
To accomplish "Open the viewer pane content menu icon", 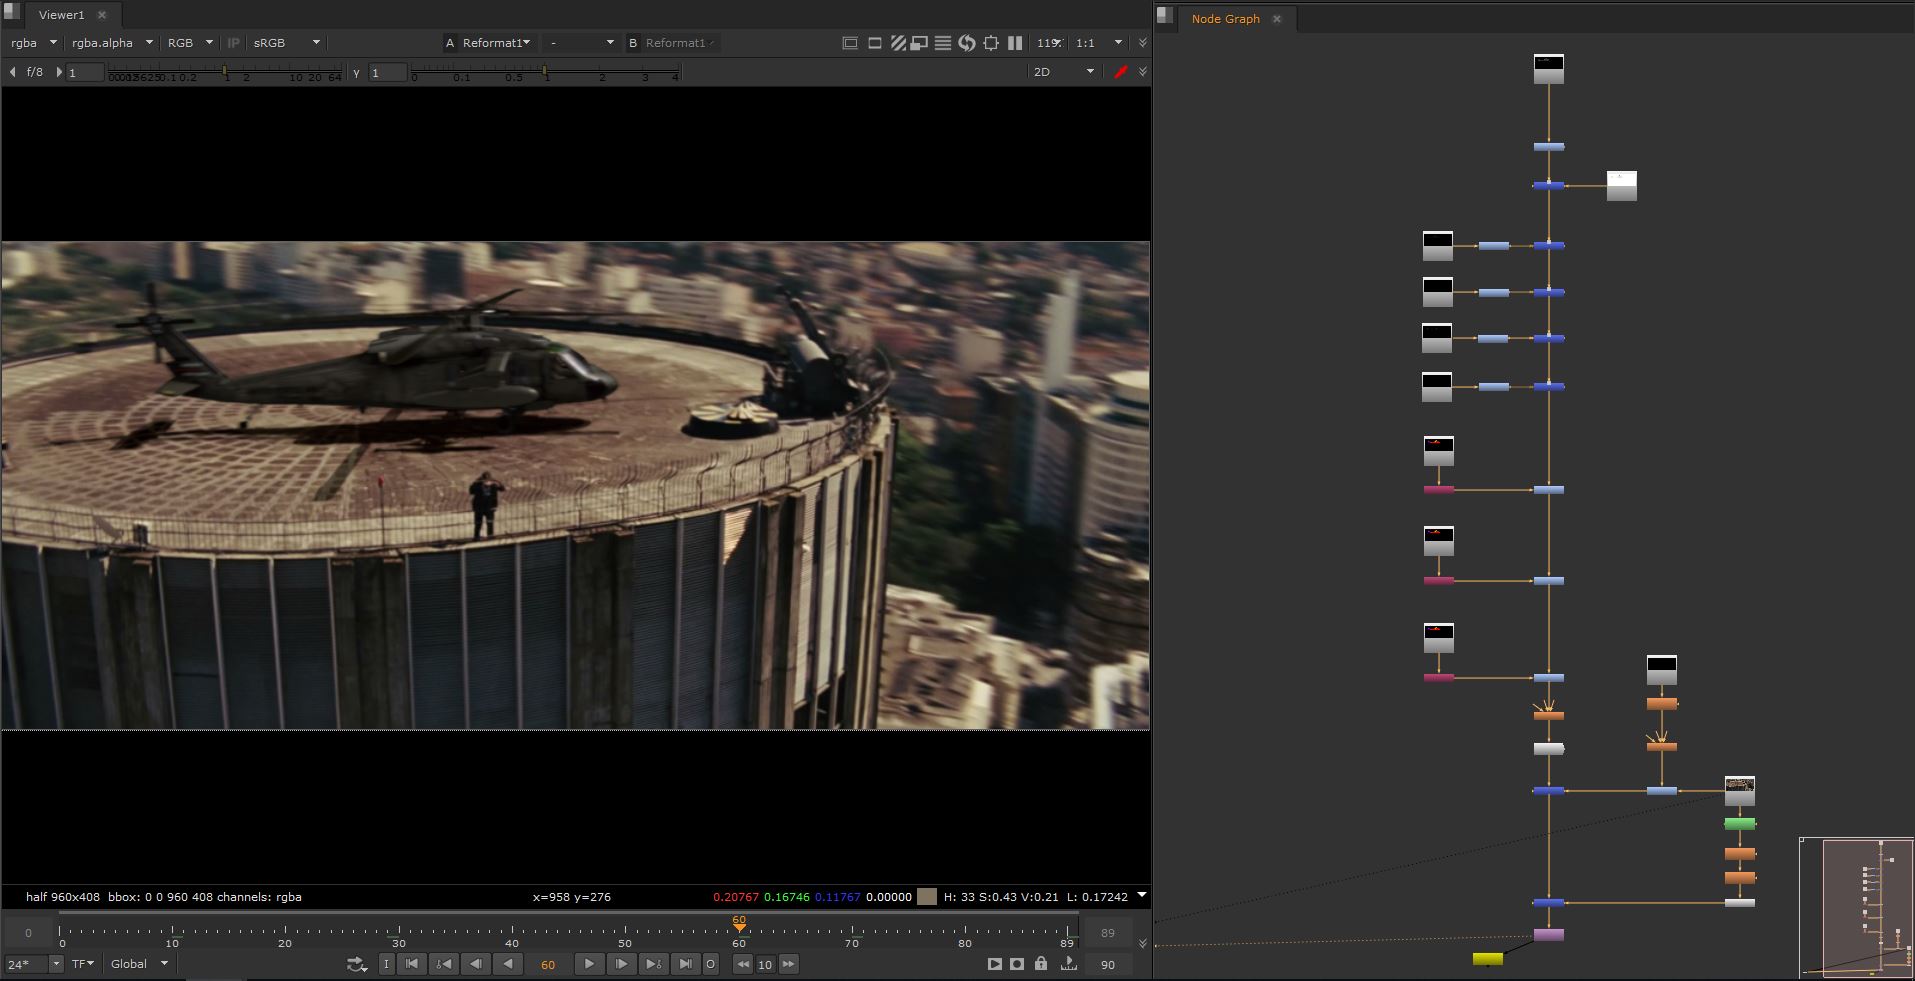I will pyautogui.click(x=12, y=10).
